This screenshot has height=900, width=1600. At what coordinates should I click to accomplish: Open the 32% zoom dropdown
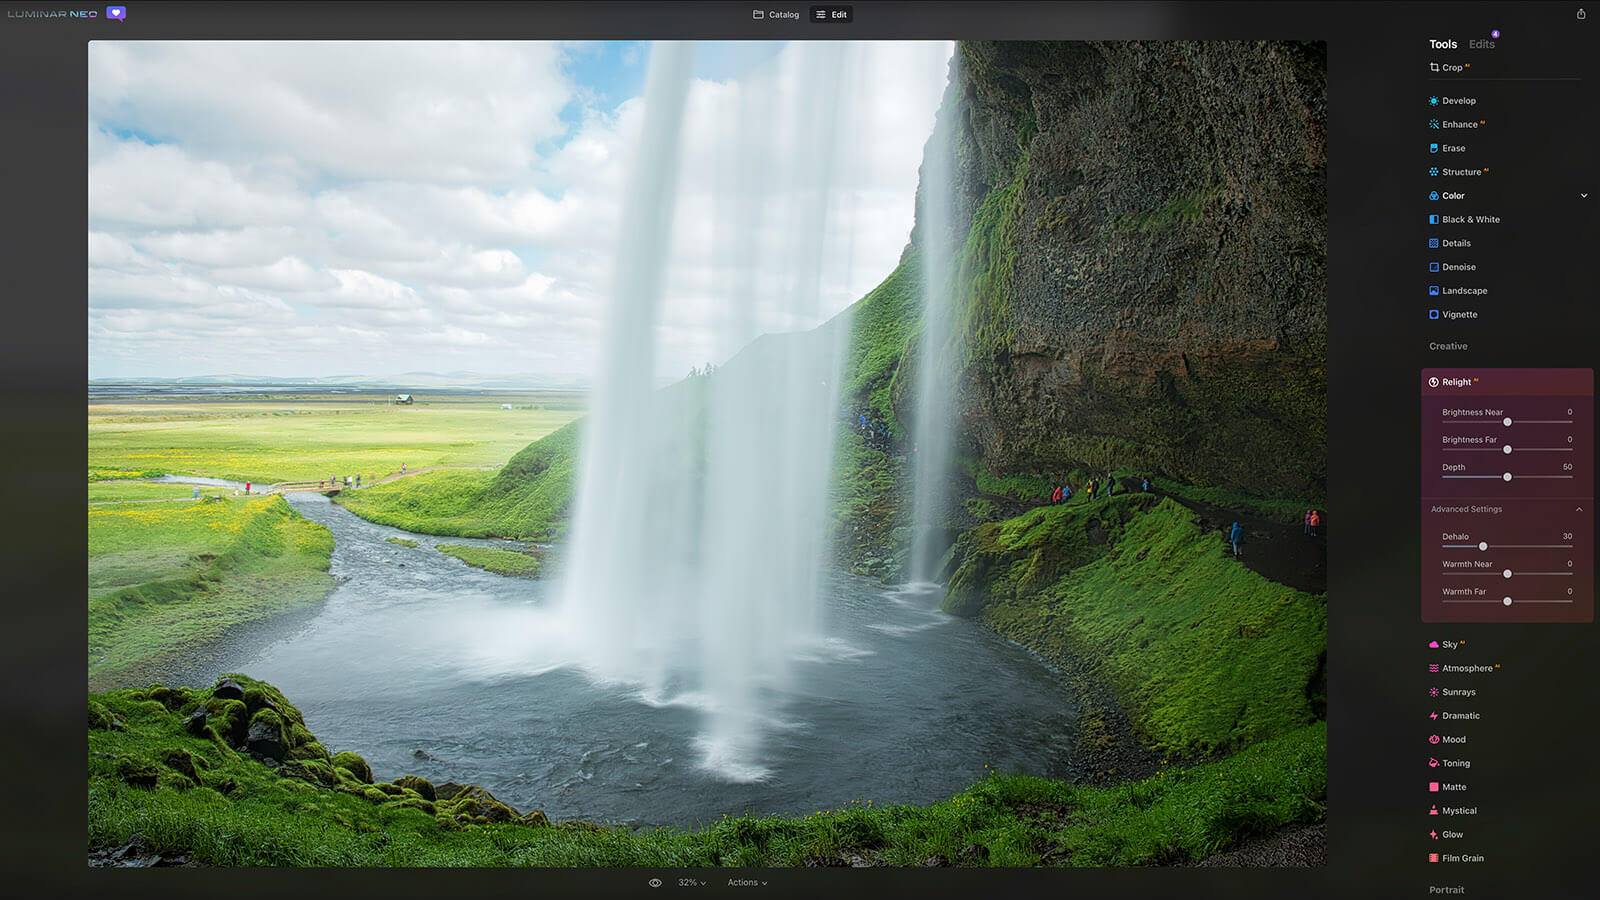point(692,883)
